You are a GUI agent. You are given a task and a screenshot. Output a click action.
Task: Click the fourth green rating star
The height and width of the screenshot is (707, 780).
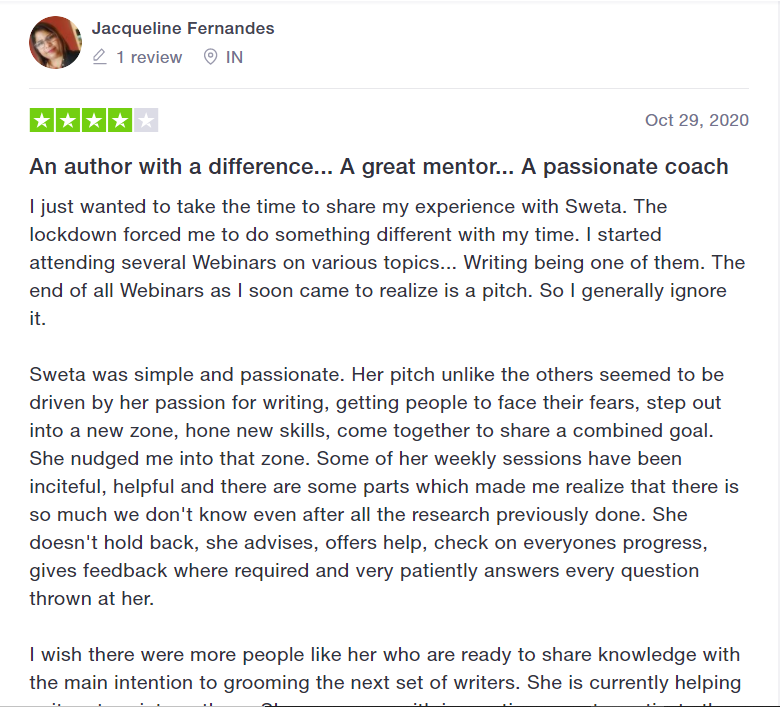120,121
